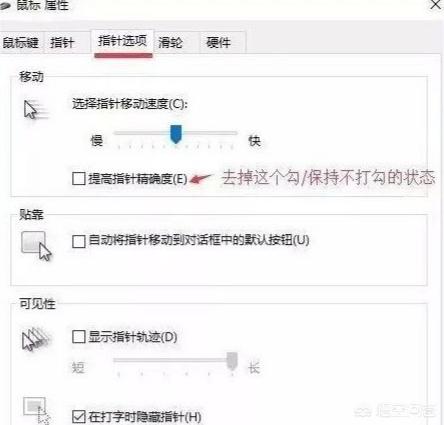The height and width of the screenshot is (425, 444).
Task: Click the 快 end of speed slider
Action: pyautogui.click(x=254, y=141)
